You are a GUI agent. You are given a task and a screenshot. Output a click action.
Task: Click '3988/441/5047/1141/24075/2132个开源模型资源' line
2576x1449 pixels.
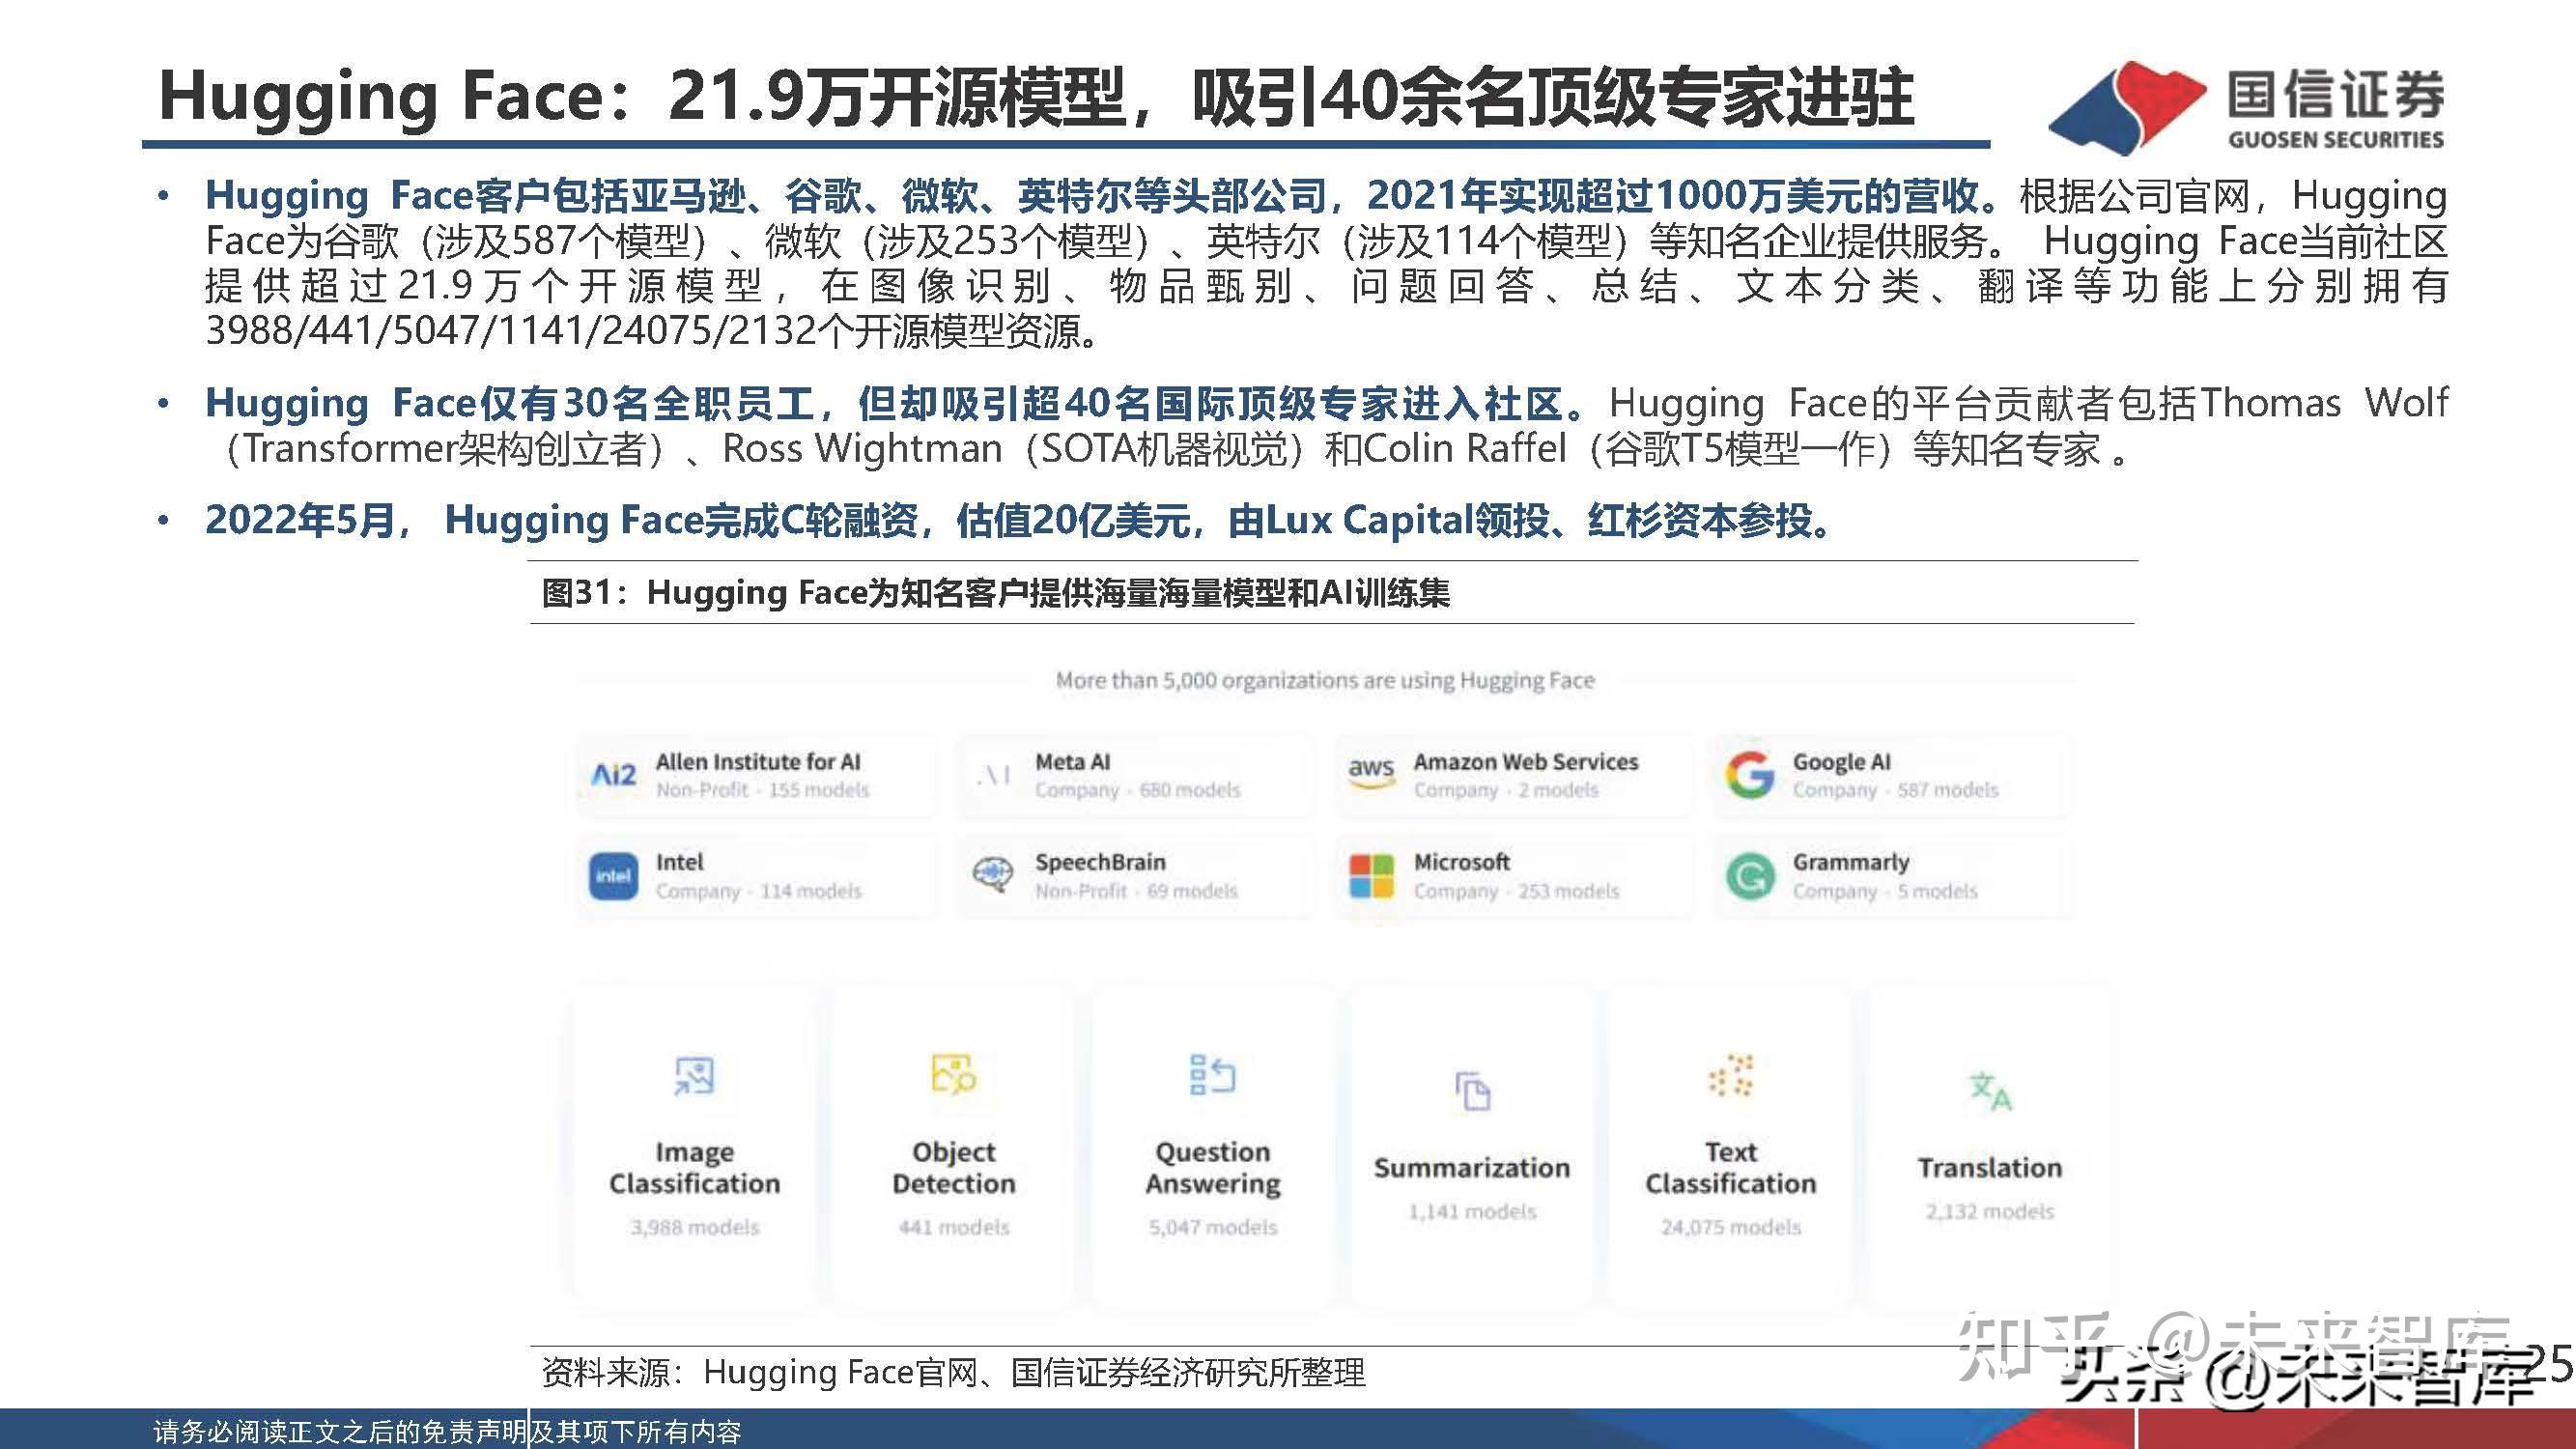tap(653, 331)
